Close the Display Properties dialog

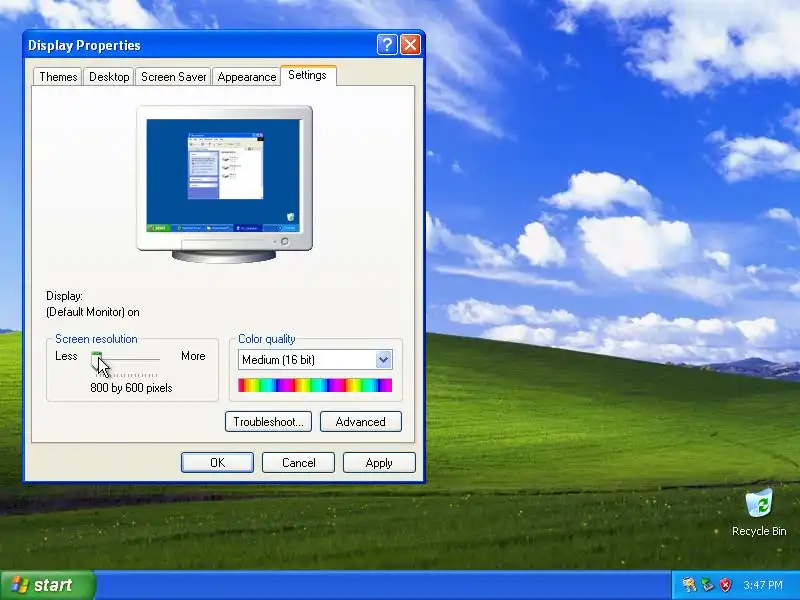point(410,45)
